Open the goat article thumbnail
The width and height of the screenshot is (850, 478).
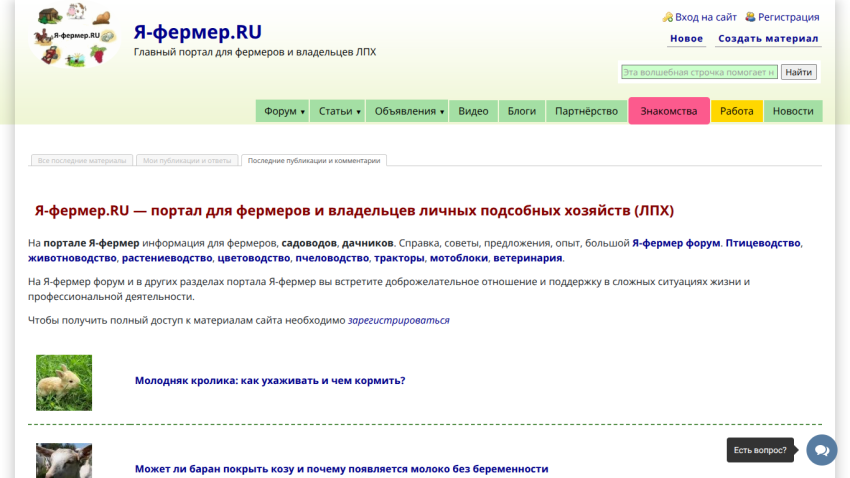[64, 461]
